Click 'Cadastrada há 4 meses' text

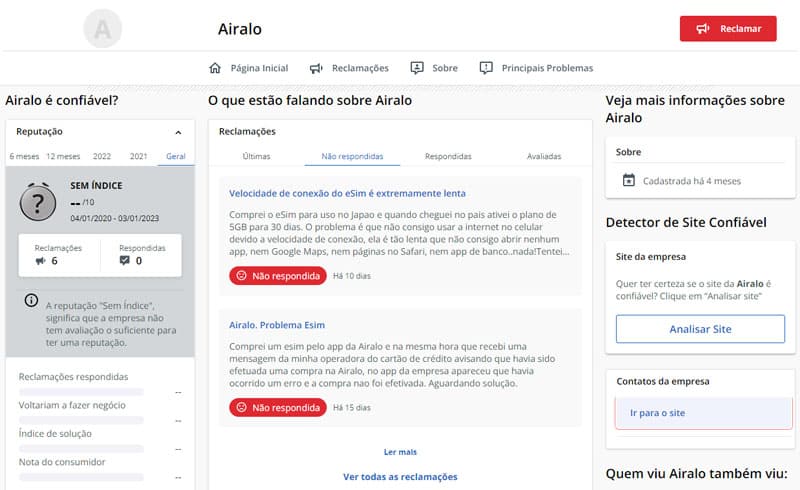point(692,181)
